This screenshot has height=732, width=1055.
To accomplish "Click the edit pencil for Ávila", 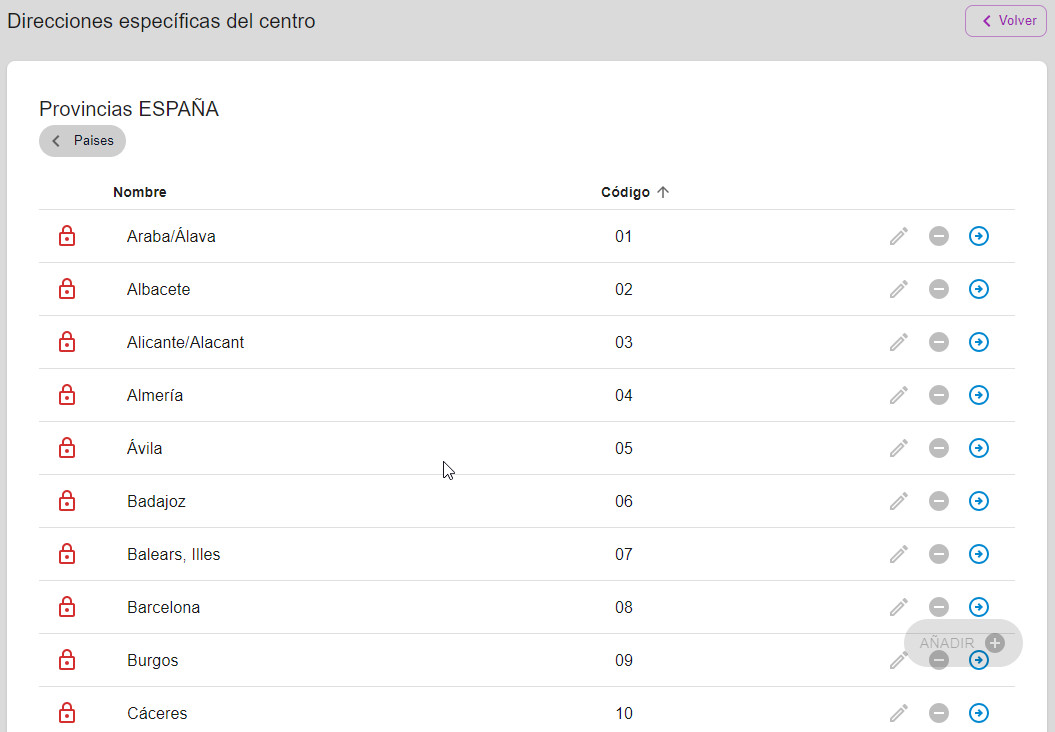I will [899, 448].
